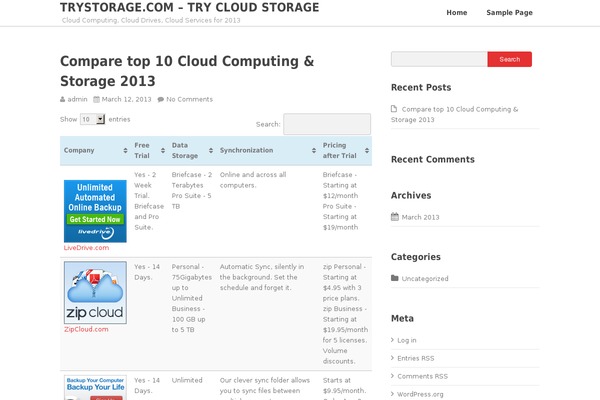Sort by Pricing after Trial arrows
This screenshot has width=600, height=400.
point(367,150)
